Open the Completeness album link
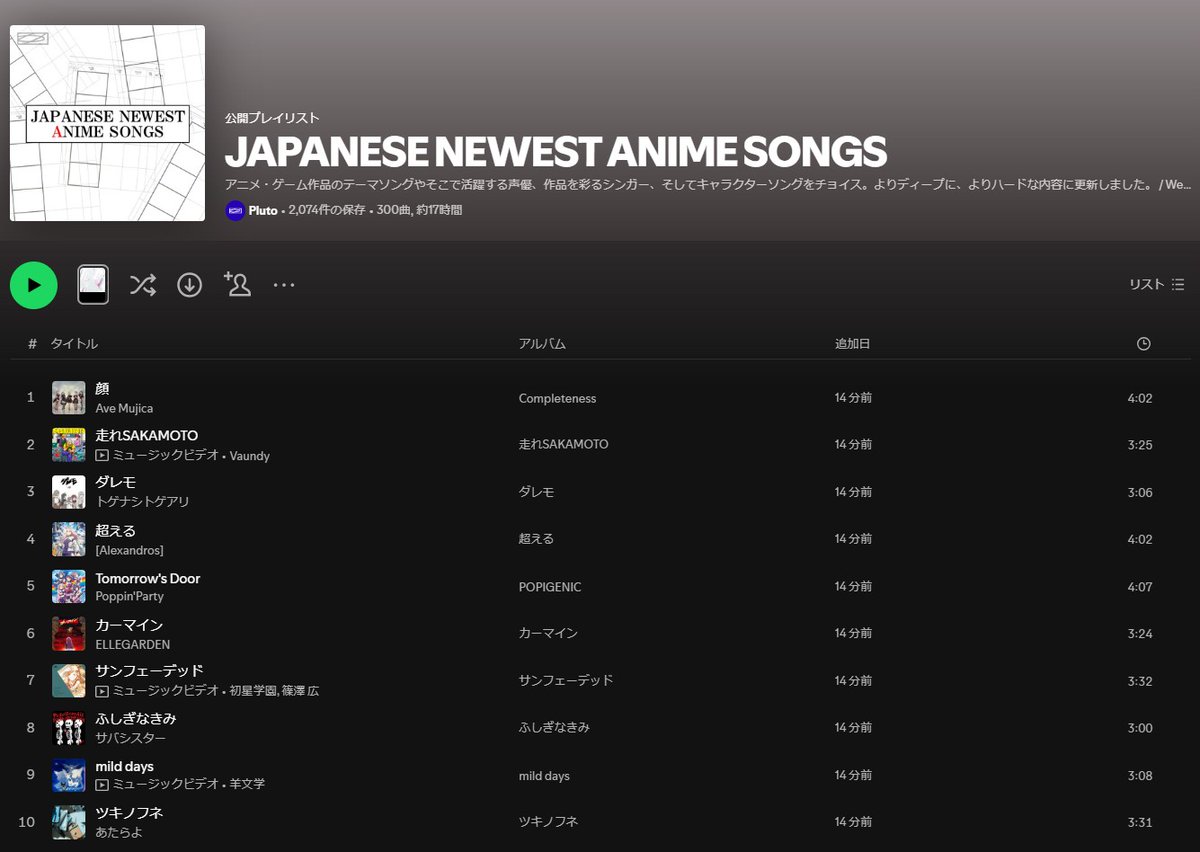Image resolution: width=1200 pixels, height=852 pixels. 557,398
